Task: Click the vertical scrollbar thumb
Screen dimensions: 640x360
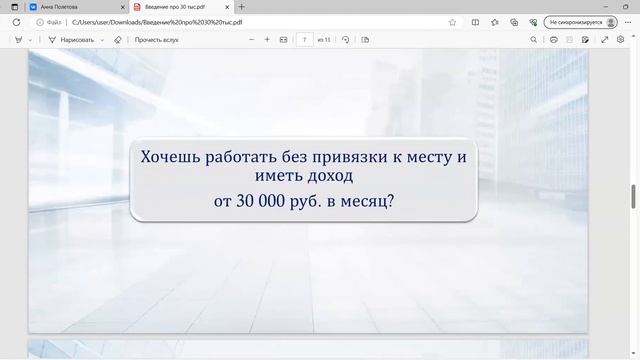Action: (x=633, y=196)
